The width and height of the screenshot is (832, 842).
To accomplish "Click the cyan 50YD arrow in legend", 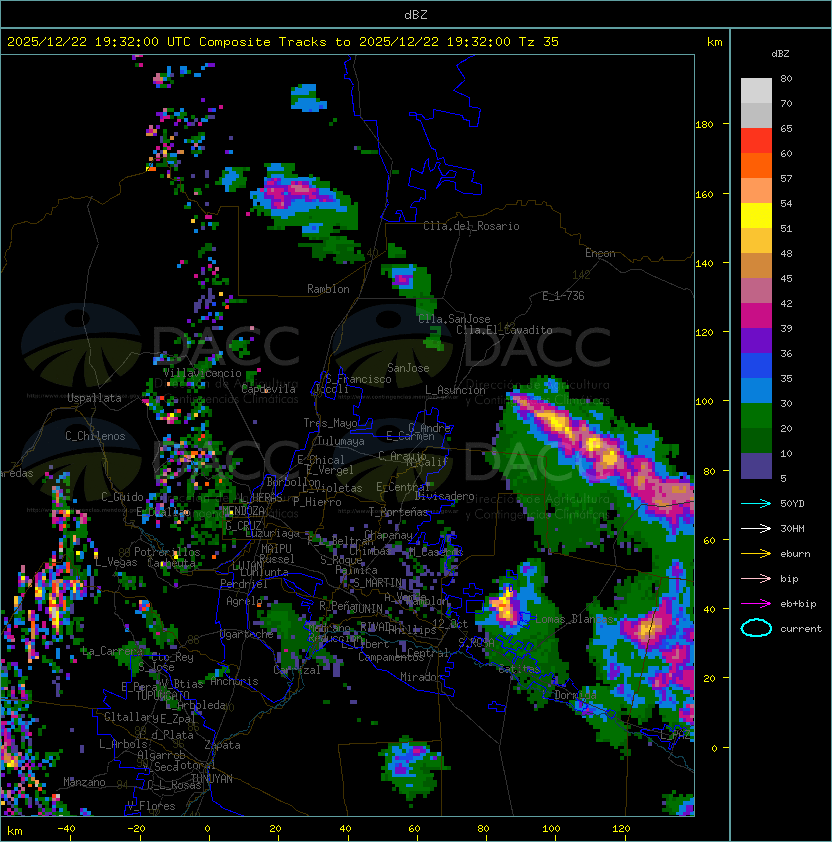I will click(756, 503).
